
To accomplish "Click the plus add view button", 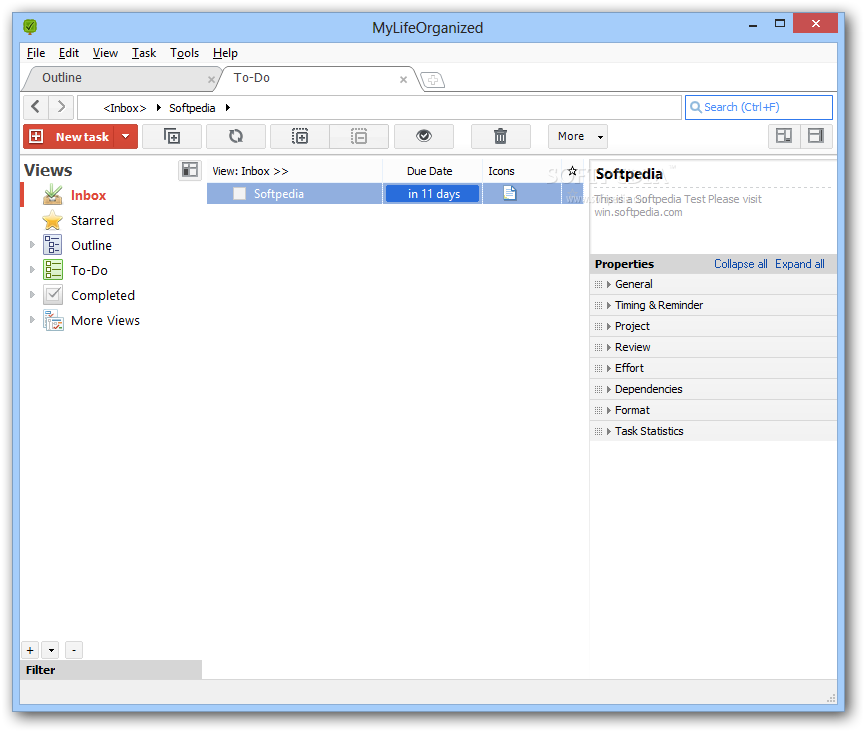I will coord(30,650).
